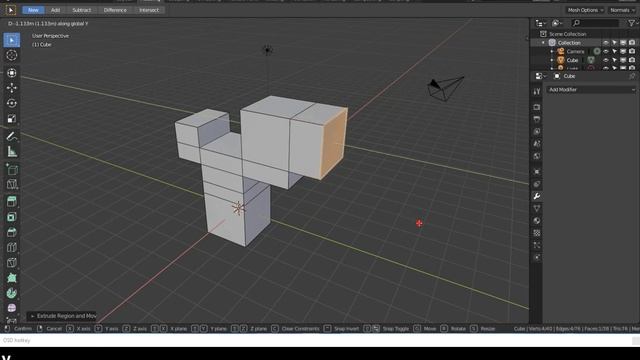The height and width of the screenshot is (360, 640).
Task: Open the Add Modifier dropdown
Action: point(591,90)
